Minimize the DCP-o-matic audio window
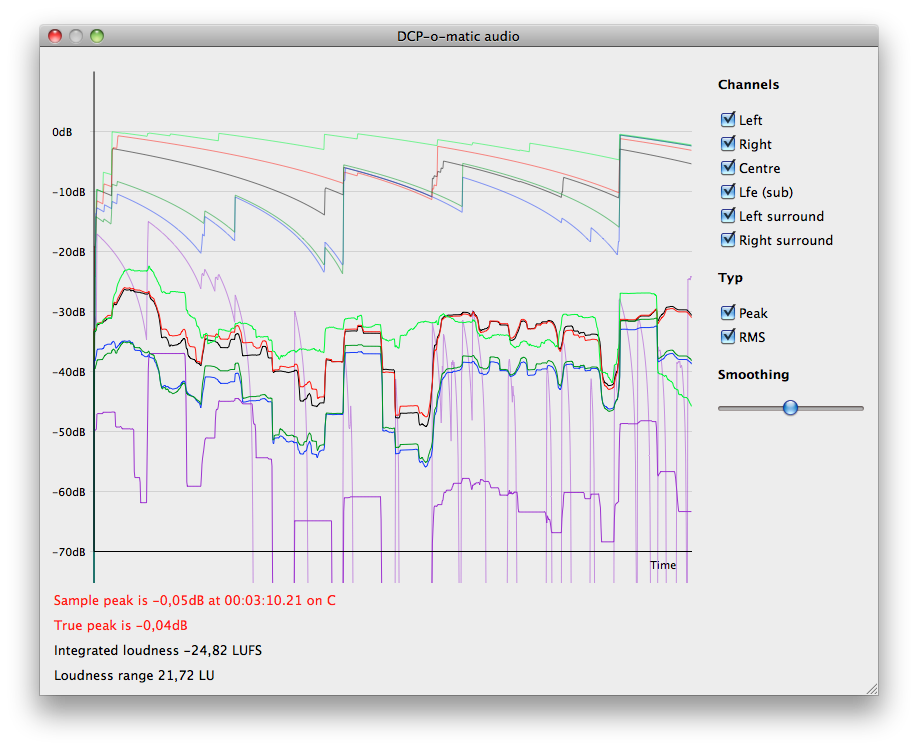This screenshot has width=918, height=750. point(76,36)
